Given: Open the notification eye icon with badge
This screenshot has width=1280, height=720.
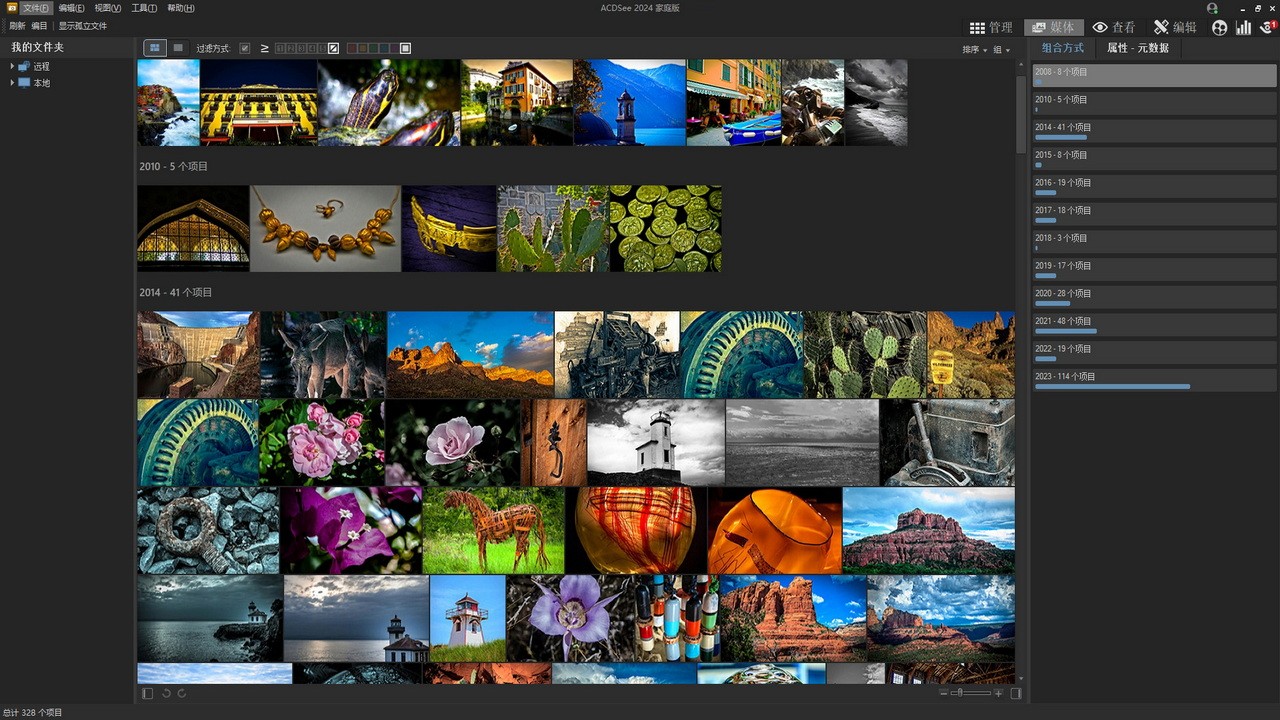Looking at the screenshot, I should (x=1267, y=27).
